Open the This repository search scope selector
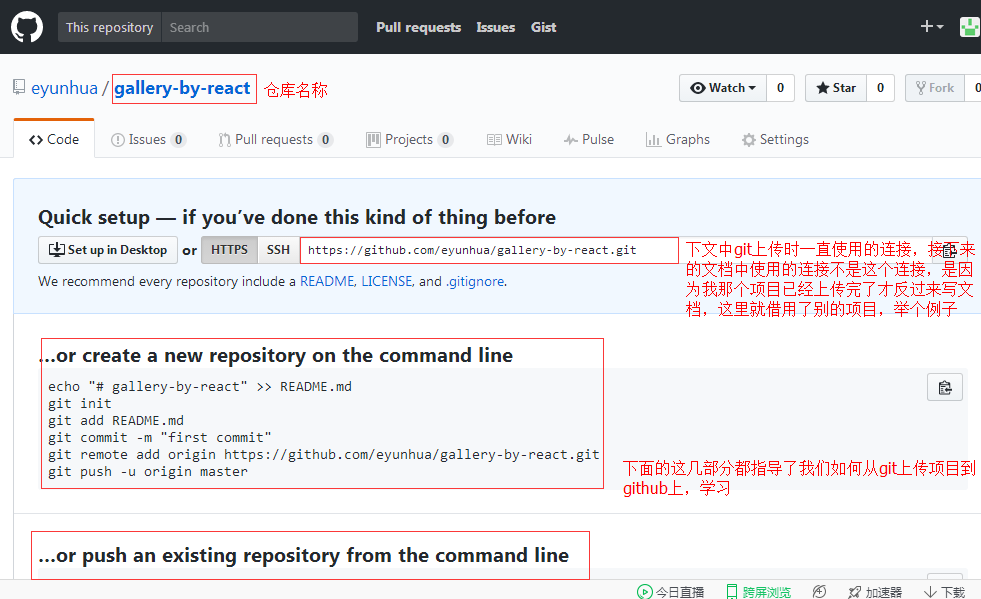The height and width of the screenshot is (599, 981). pos(109,27)
